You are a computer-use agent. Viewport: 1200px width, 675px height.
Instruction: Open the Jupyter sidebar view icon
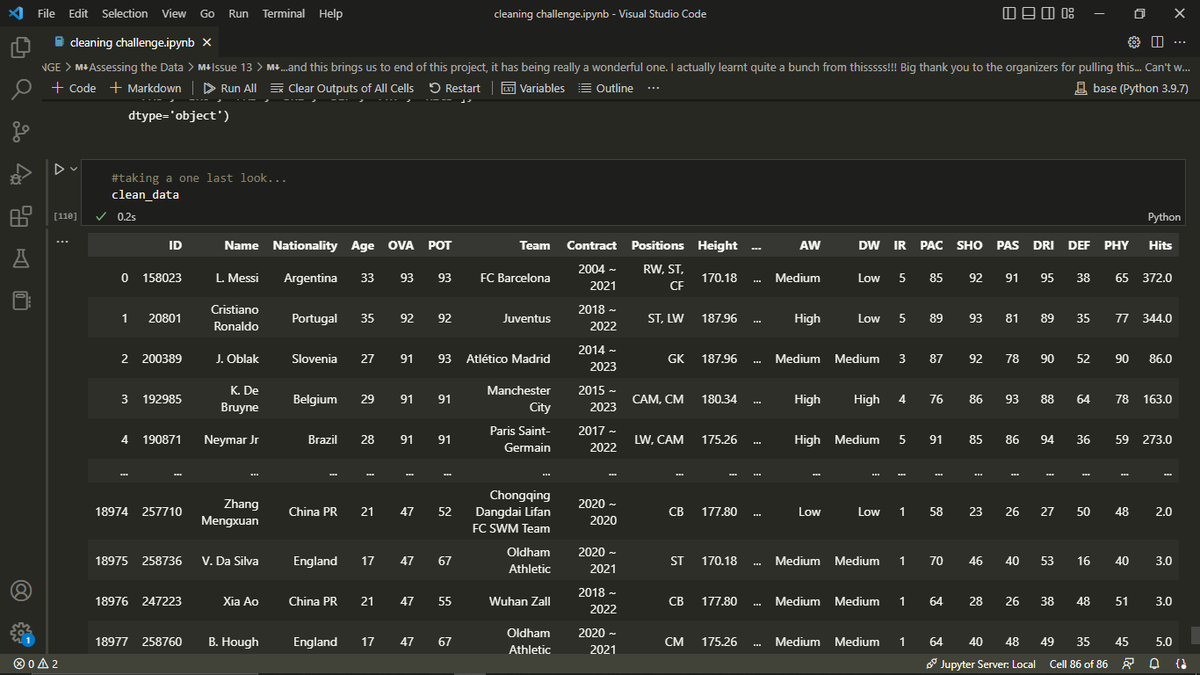(21, 300)
